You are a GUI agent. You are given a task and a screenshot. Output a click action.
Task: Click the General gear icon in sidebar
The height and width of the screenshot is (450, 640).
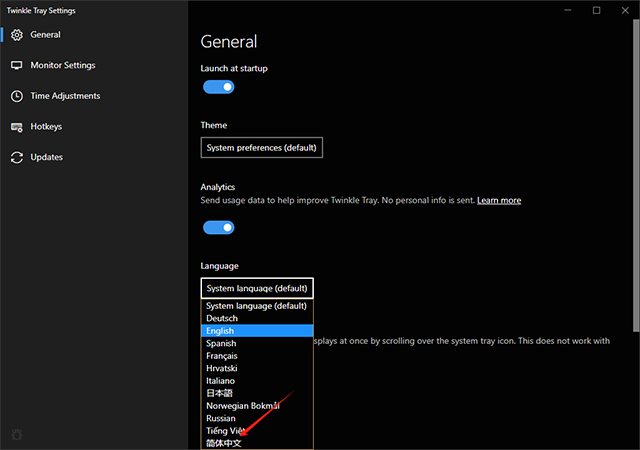(17, 35)
